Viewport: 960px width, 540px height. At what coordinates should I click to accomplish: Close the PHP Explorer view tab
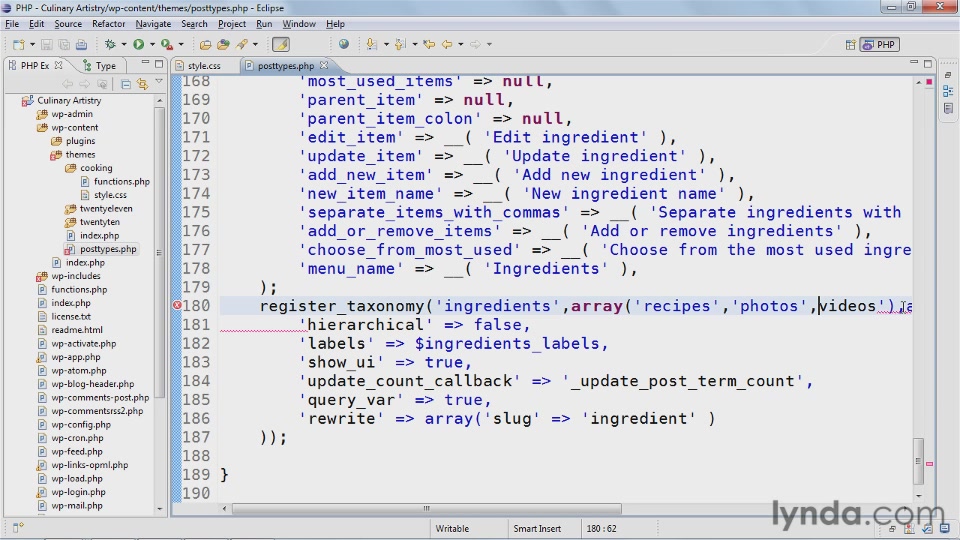(x=58, y=65)
